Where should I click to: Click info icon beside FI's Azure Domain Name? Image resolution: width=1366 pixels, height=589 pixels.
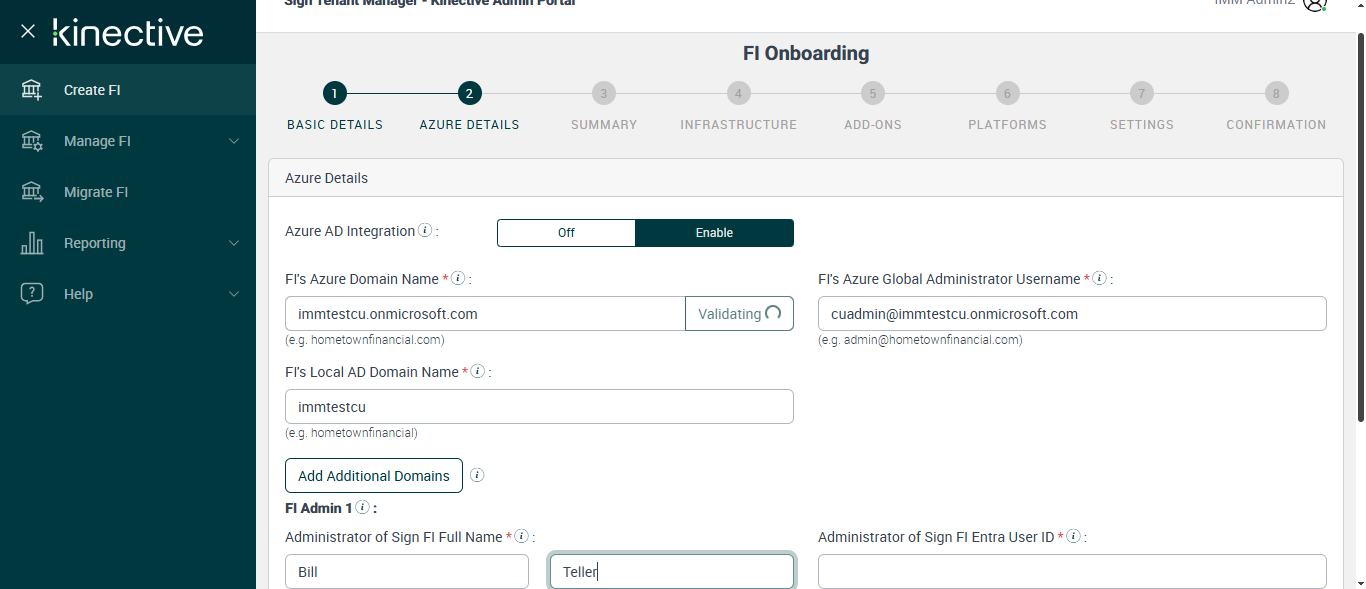(x=458, y=278)
